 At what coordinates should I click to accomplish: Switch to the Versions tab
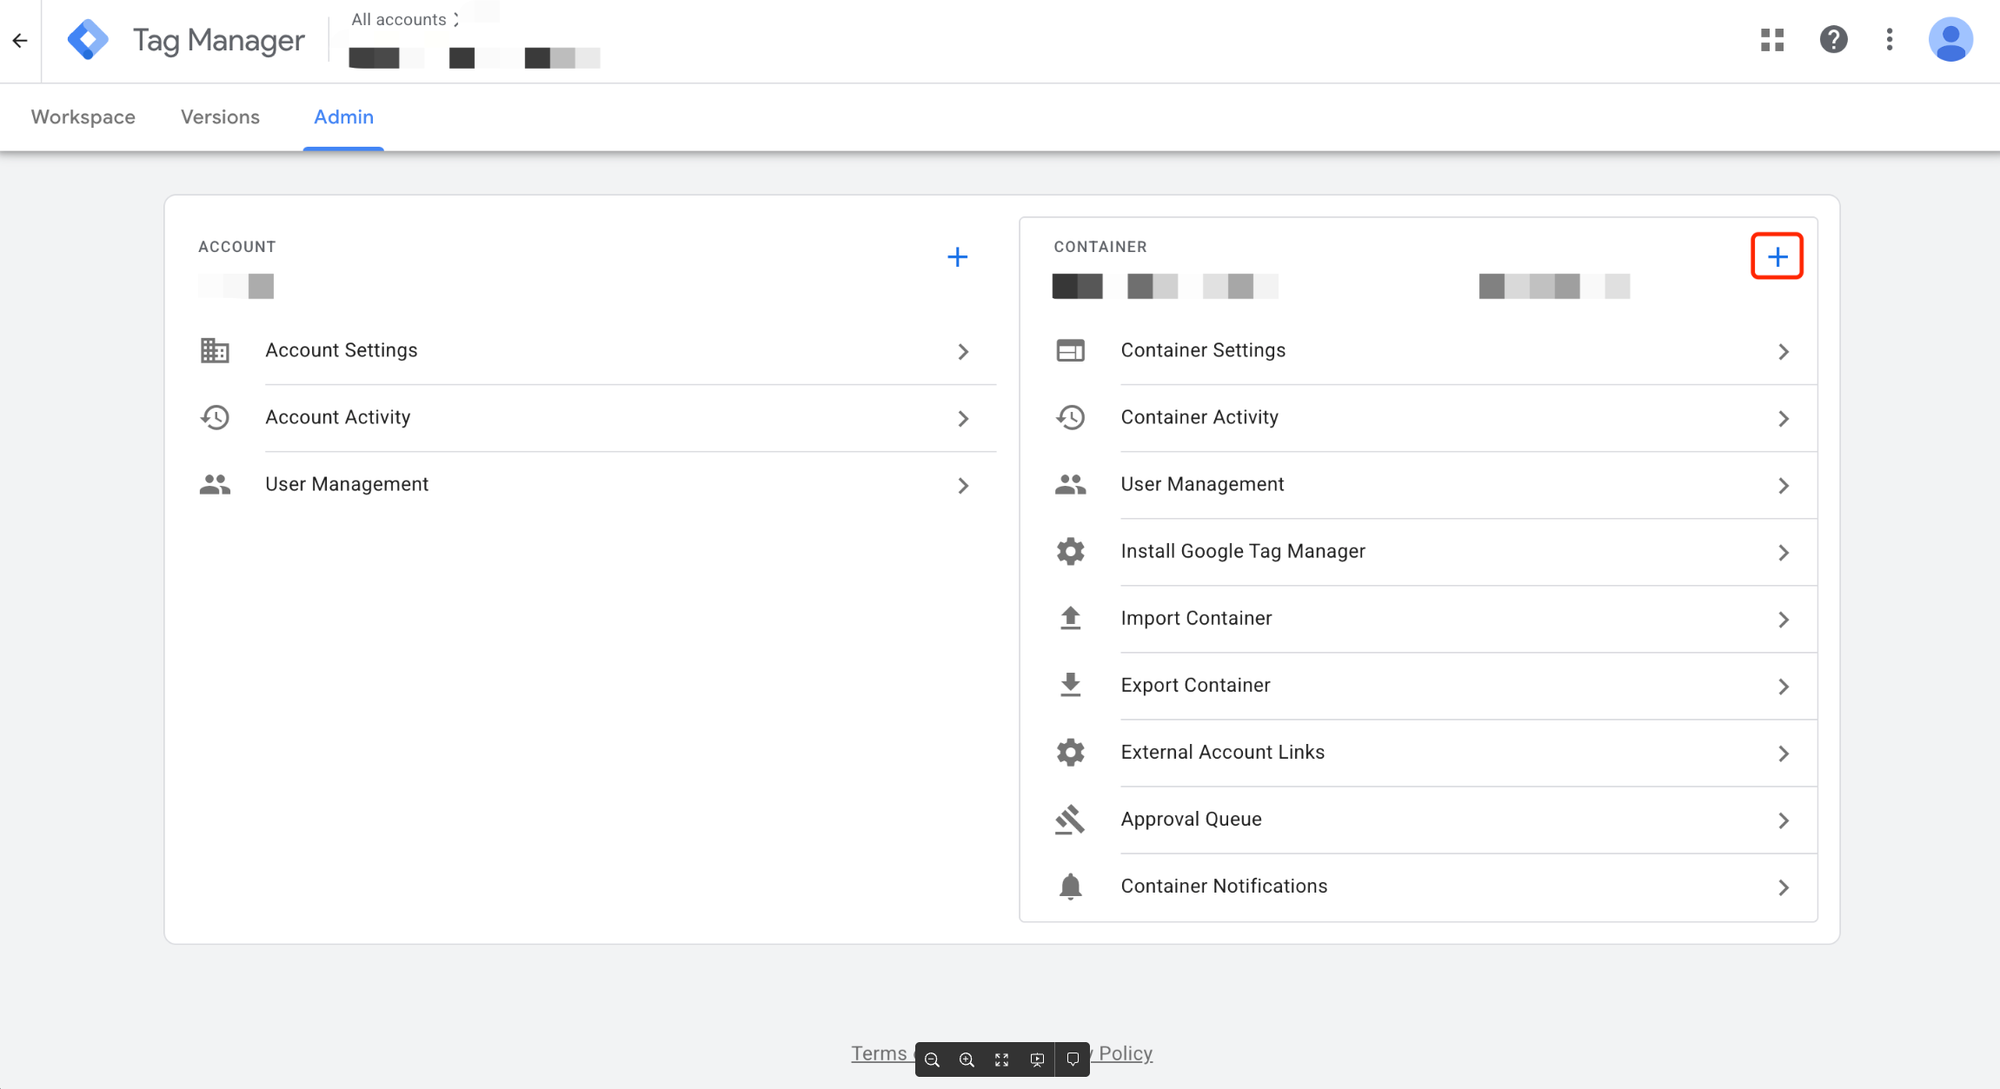(x=220, y=117)
